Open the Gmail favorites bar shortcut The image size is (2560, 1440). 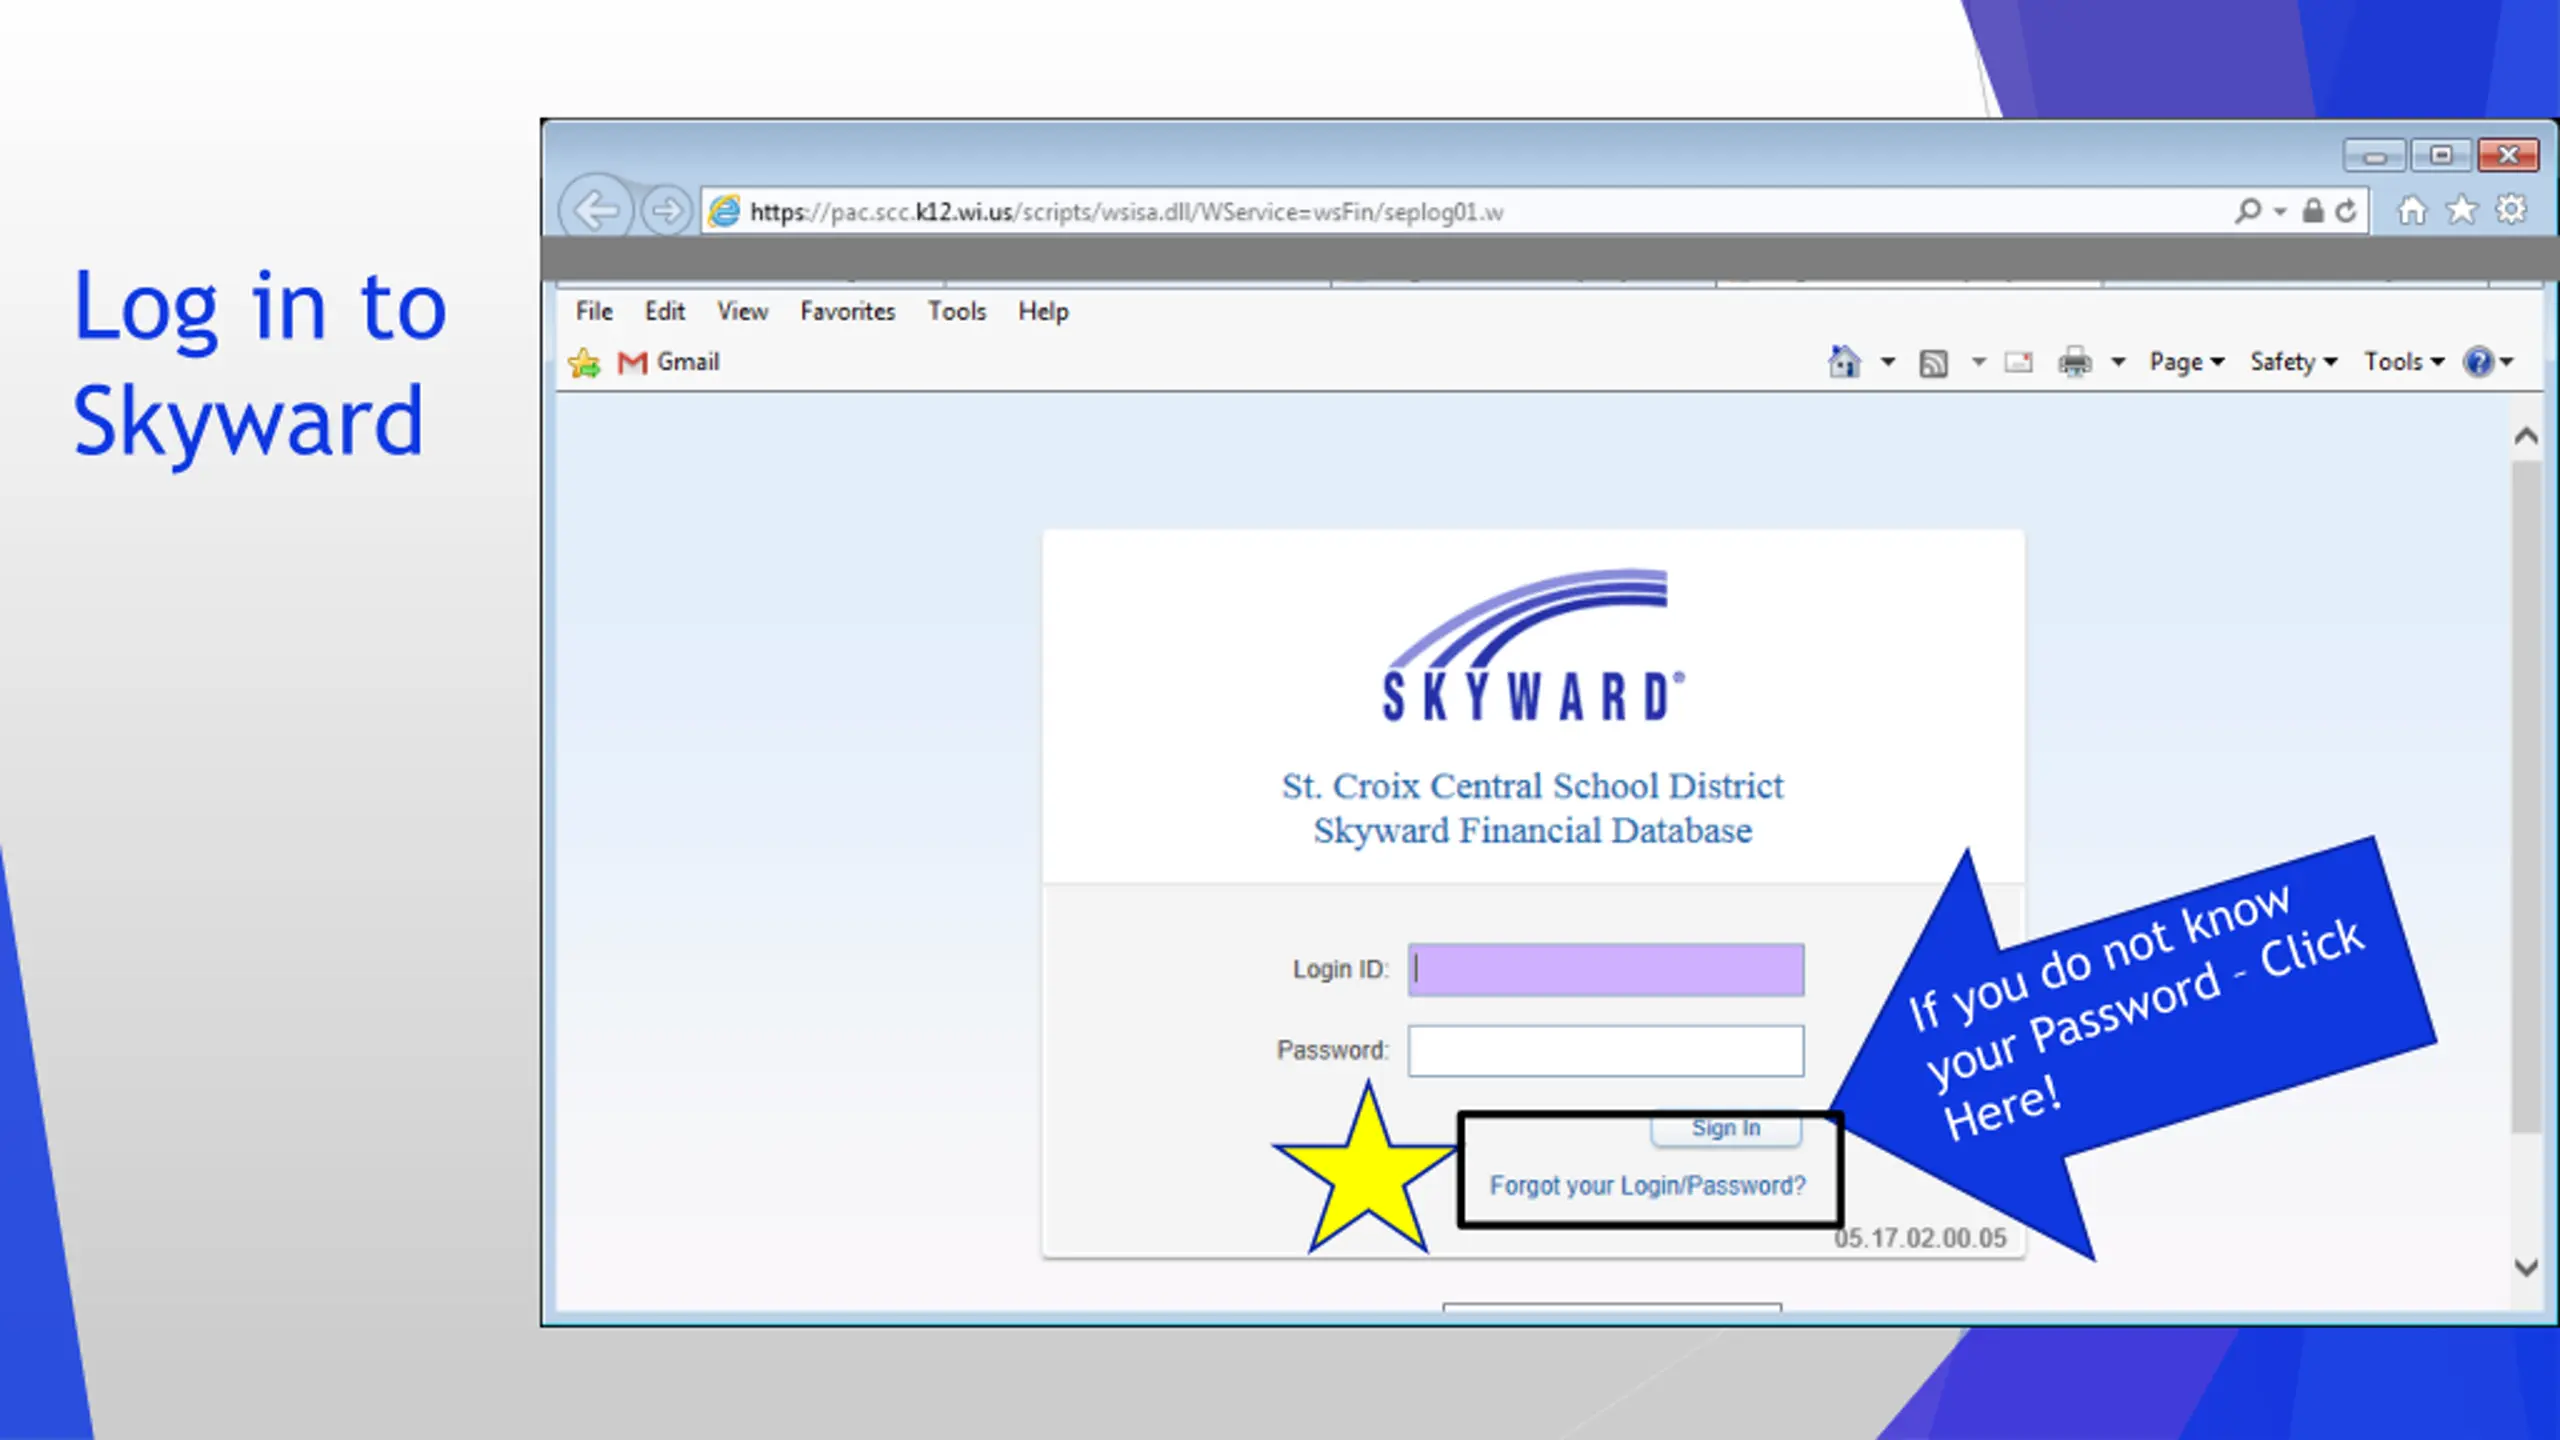[x=669, y=362]
